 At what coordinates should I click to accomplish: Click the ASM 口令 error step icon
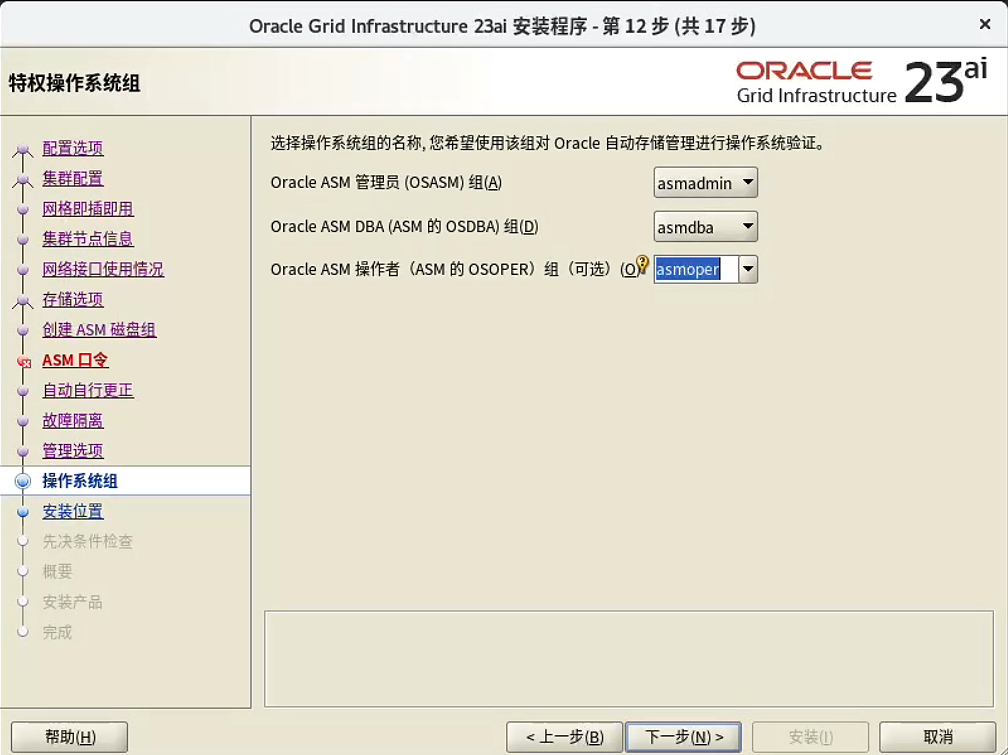tap(24, 362)
